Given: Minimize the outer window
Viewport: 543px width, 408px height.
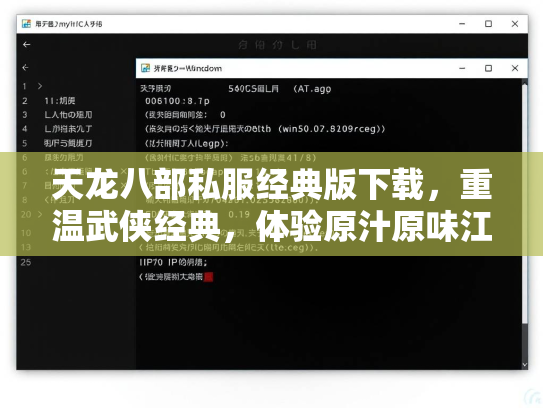Looking at the screenshot, I should click(462, 24).
